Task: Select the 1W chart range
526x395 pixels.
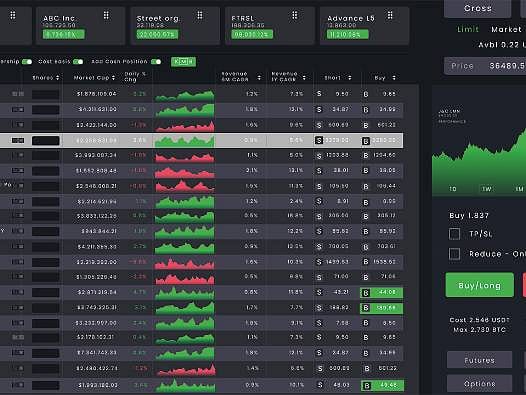Action: point(487,189)
